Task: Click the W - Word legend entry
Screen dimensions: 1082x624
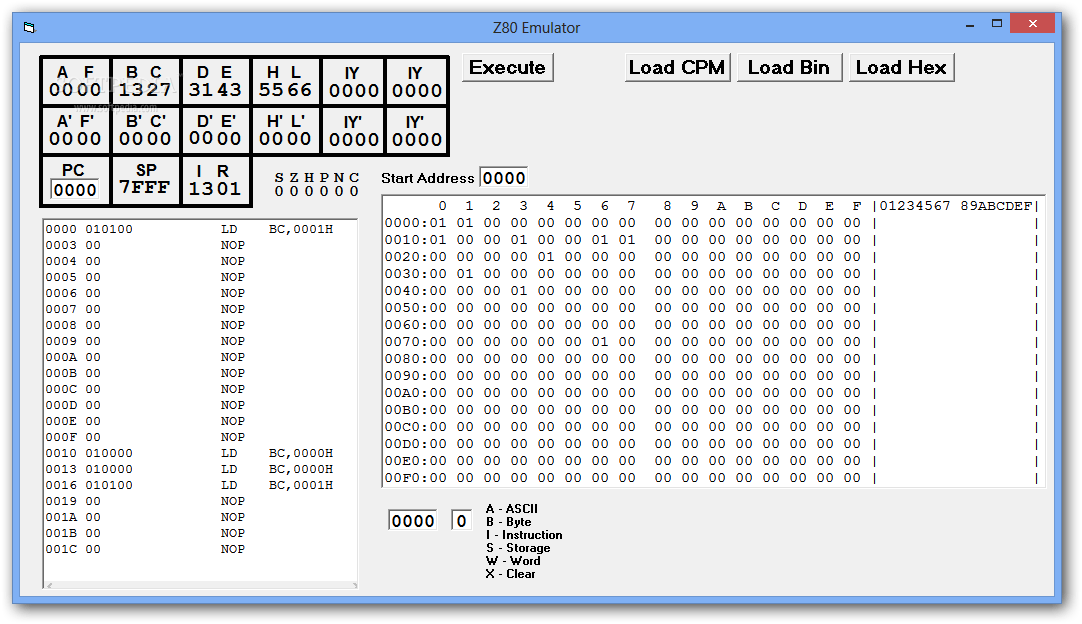Action: point(513,561)
